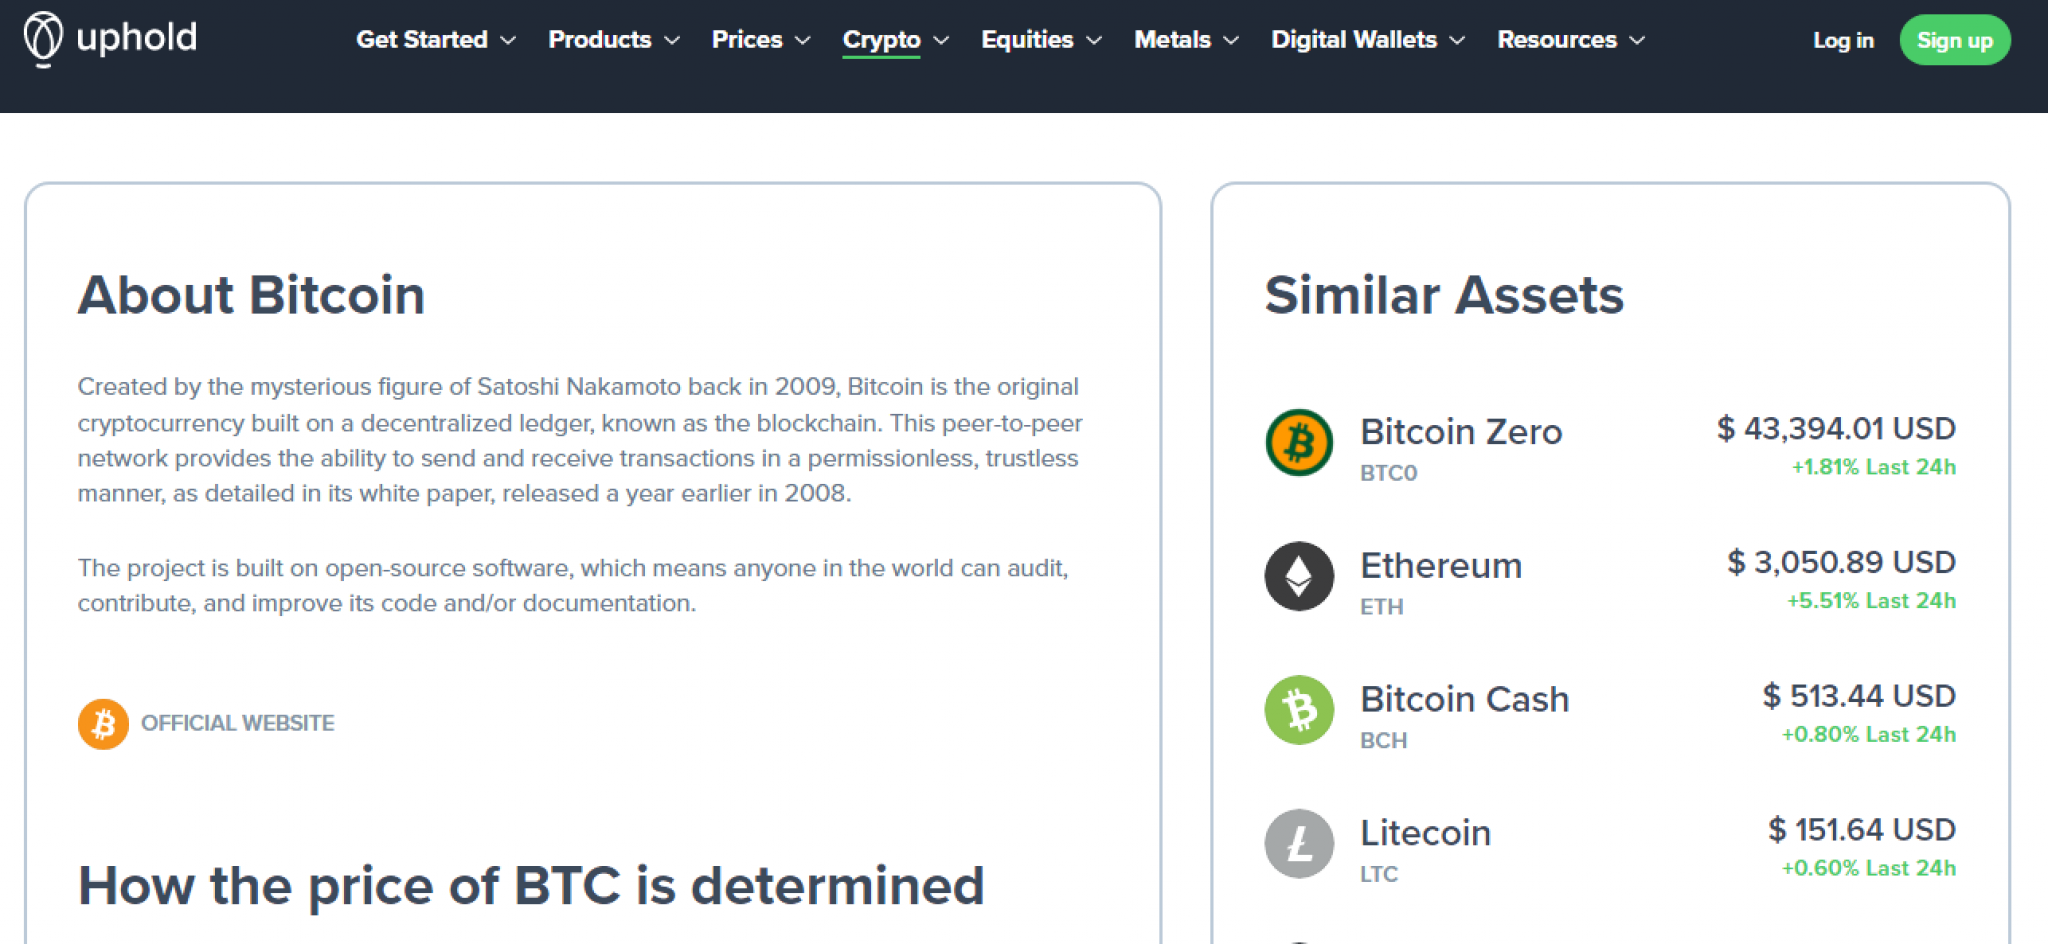2048x944 pixels.
Task: Open the Crypto menu item
Action: [881, 40]
